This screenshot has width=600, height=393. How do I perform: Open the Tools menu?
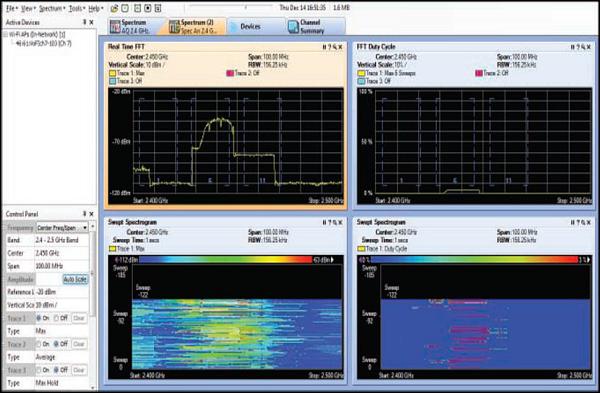pos(77,8)
